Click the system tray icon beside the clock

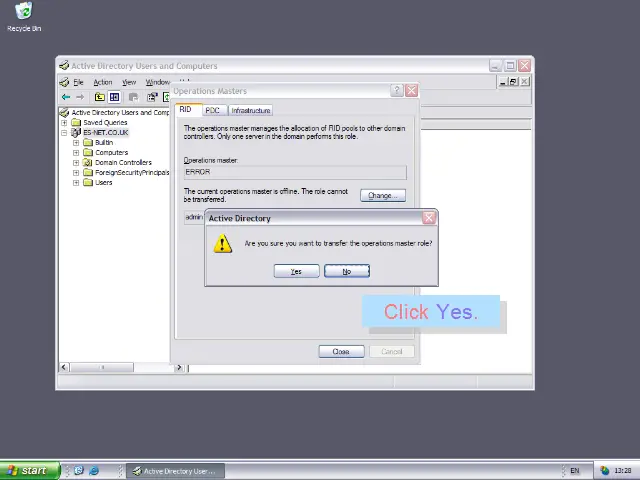[x=604, y=471]
